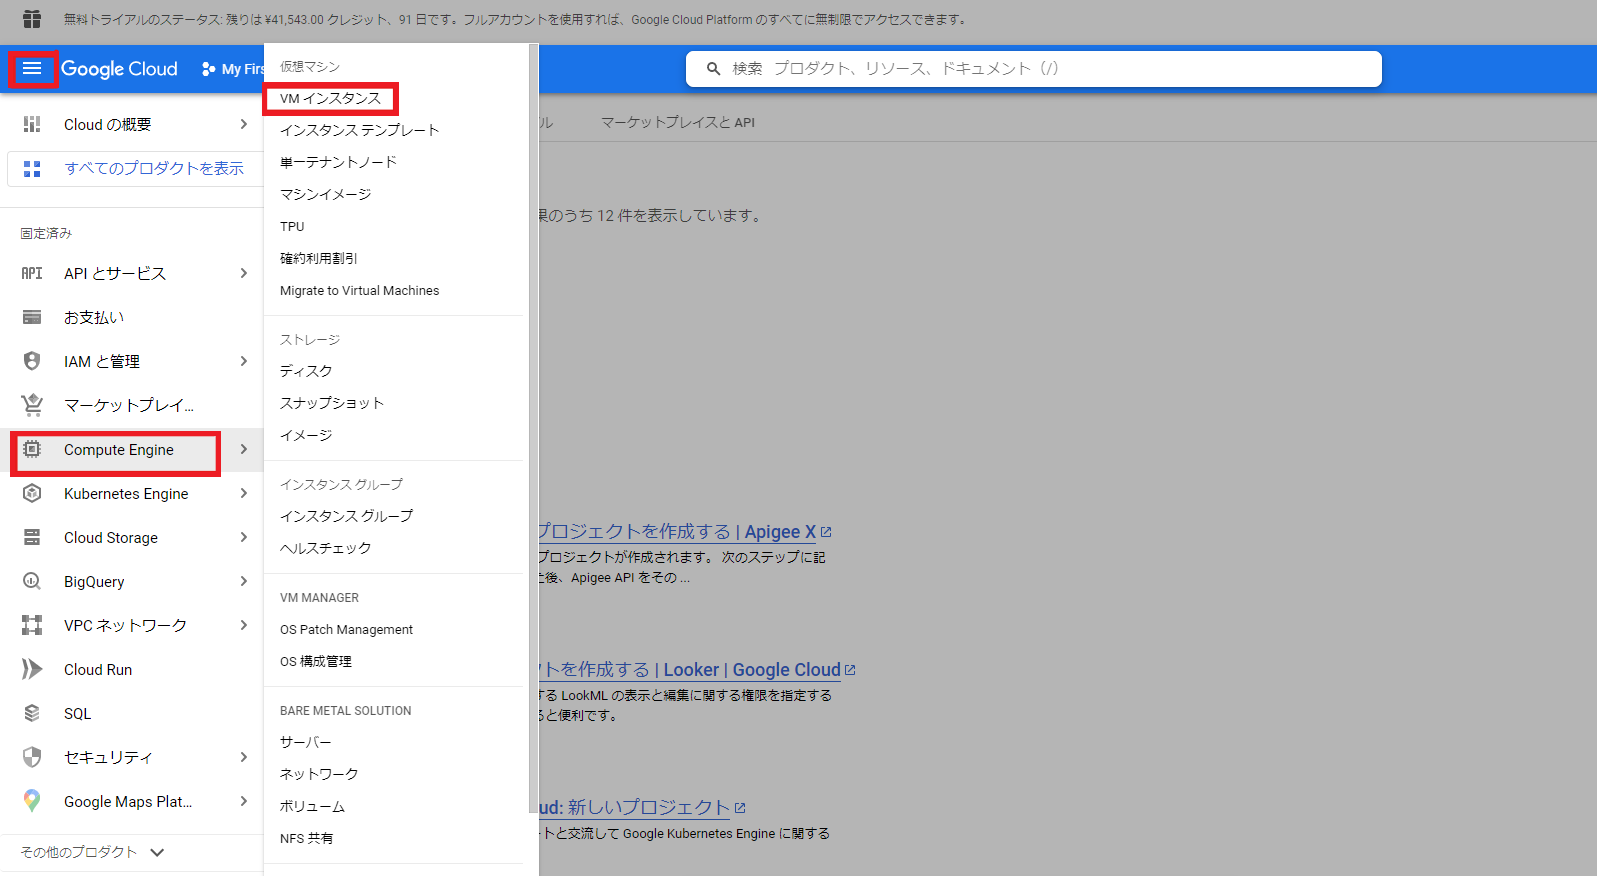Select ディスク under ストレージ
Viewport: 1597px width, 876px height.
(306, 371)
